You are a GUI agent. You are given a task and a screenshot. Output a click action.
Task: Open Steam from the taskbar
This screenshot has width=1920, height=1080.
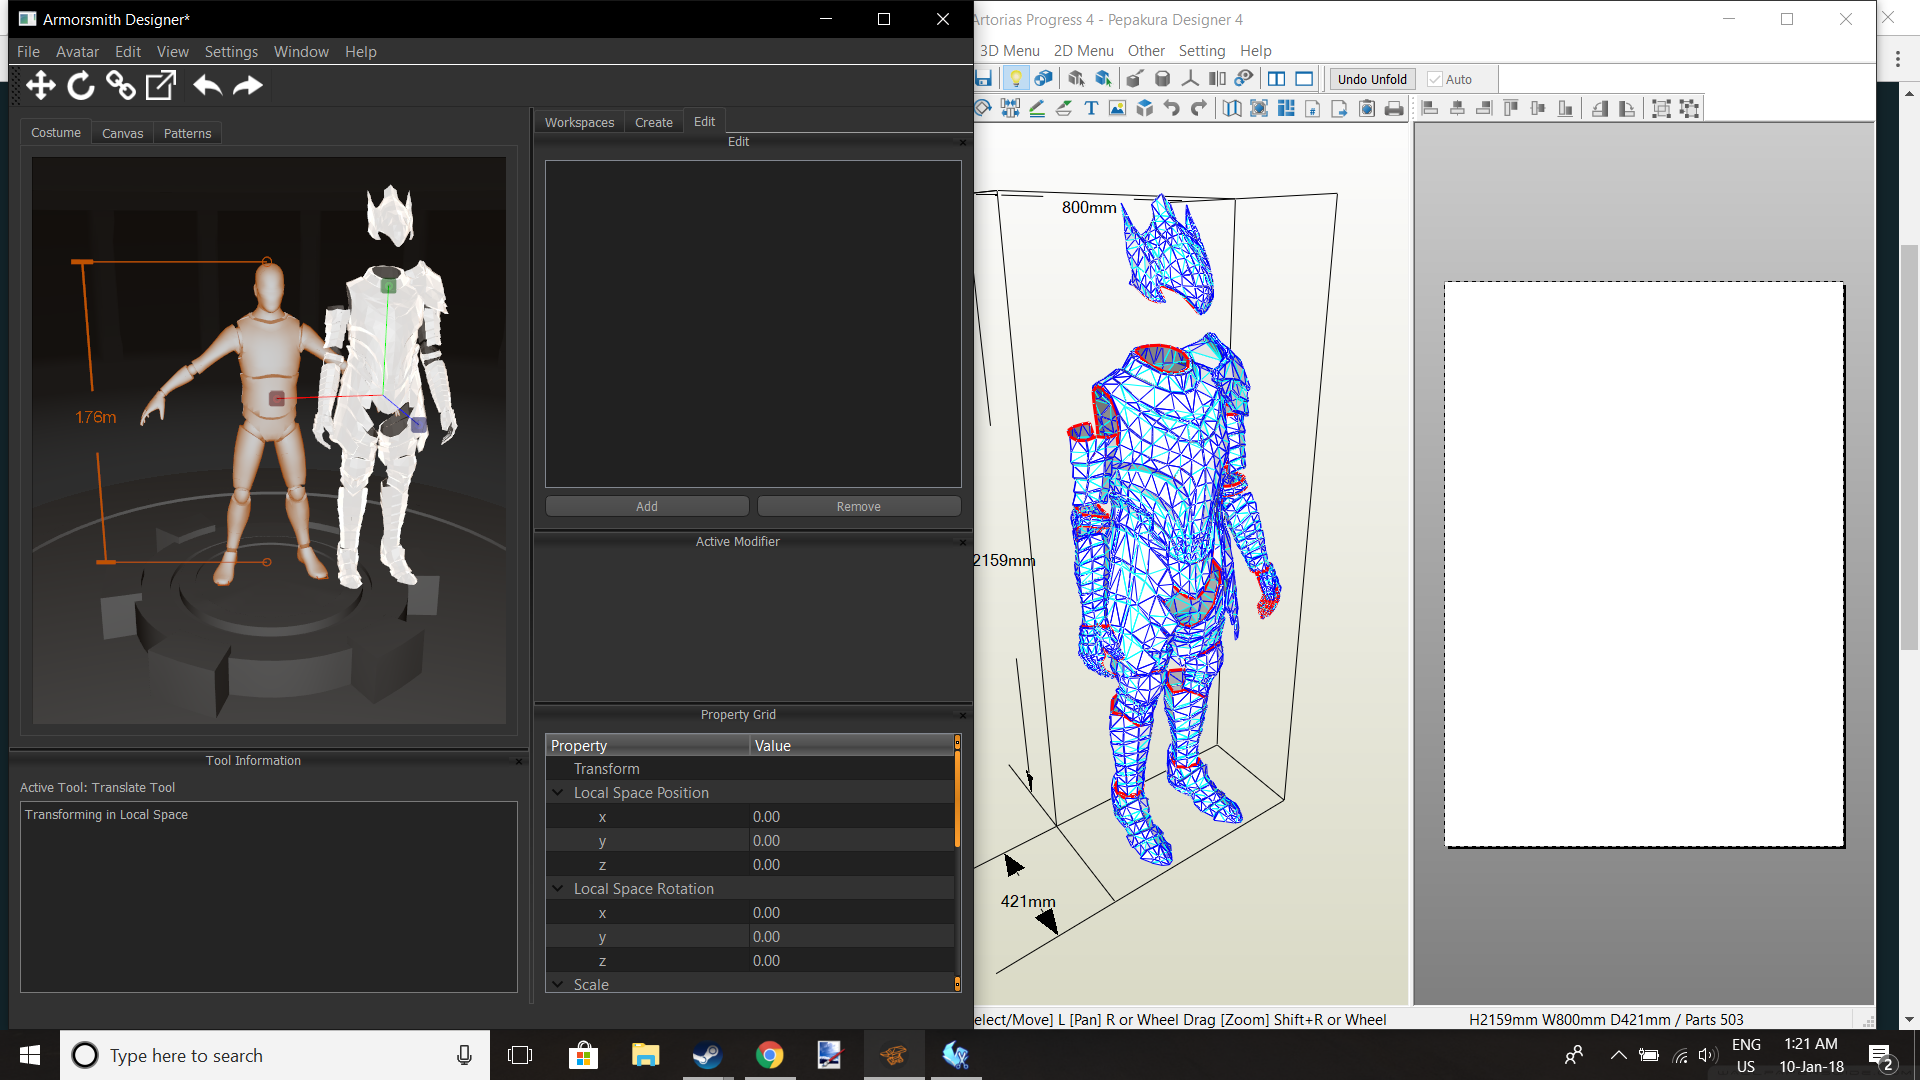[x=707, y=1055]
